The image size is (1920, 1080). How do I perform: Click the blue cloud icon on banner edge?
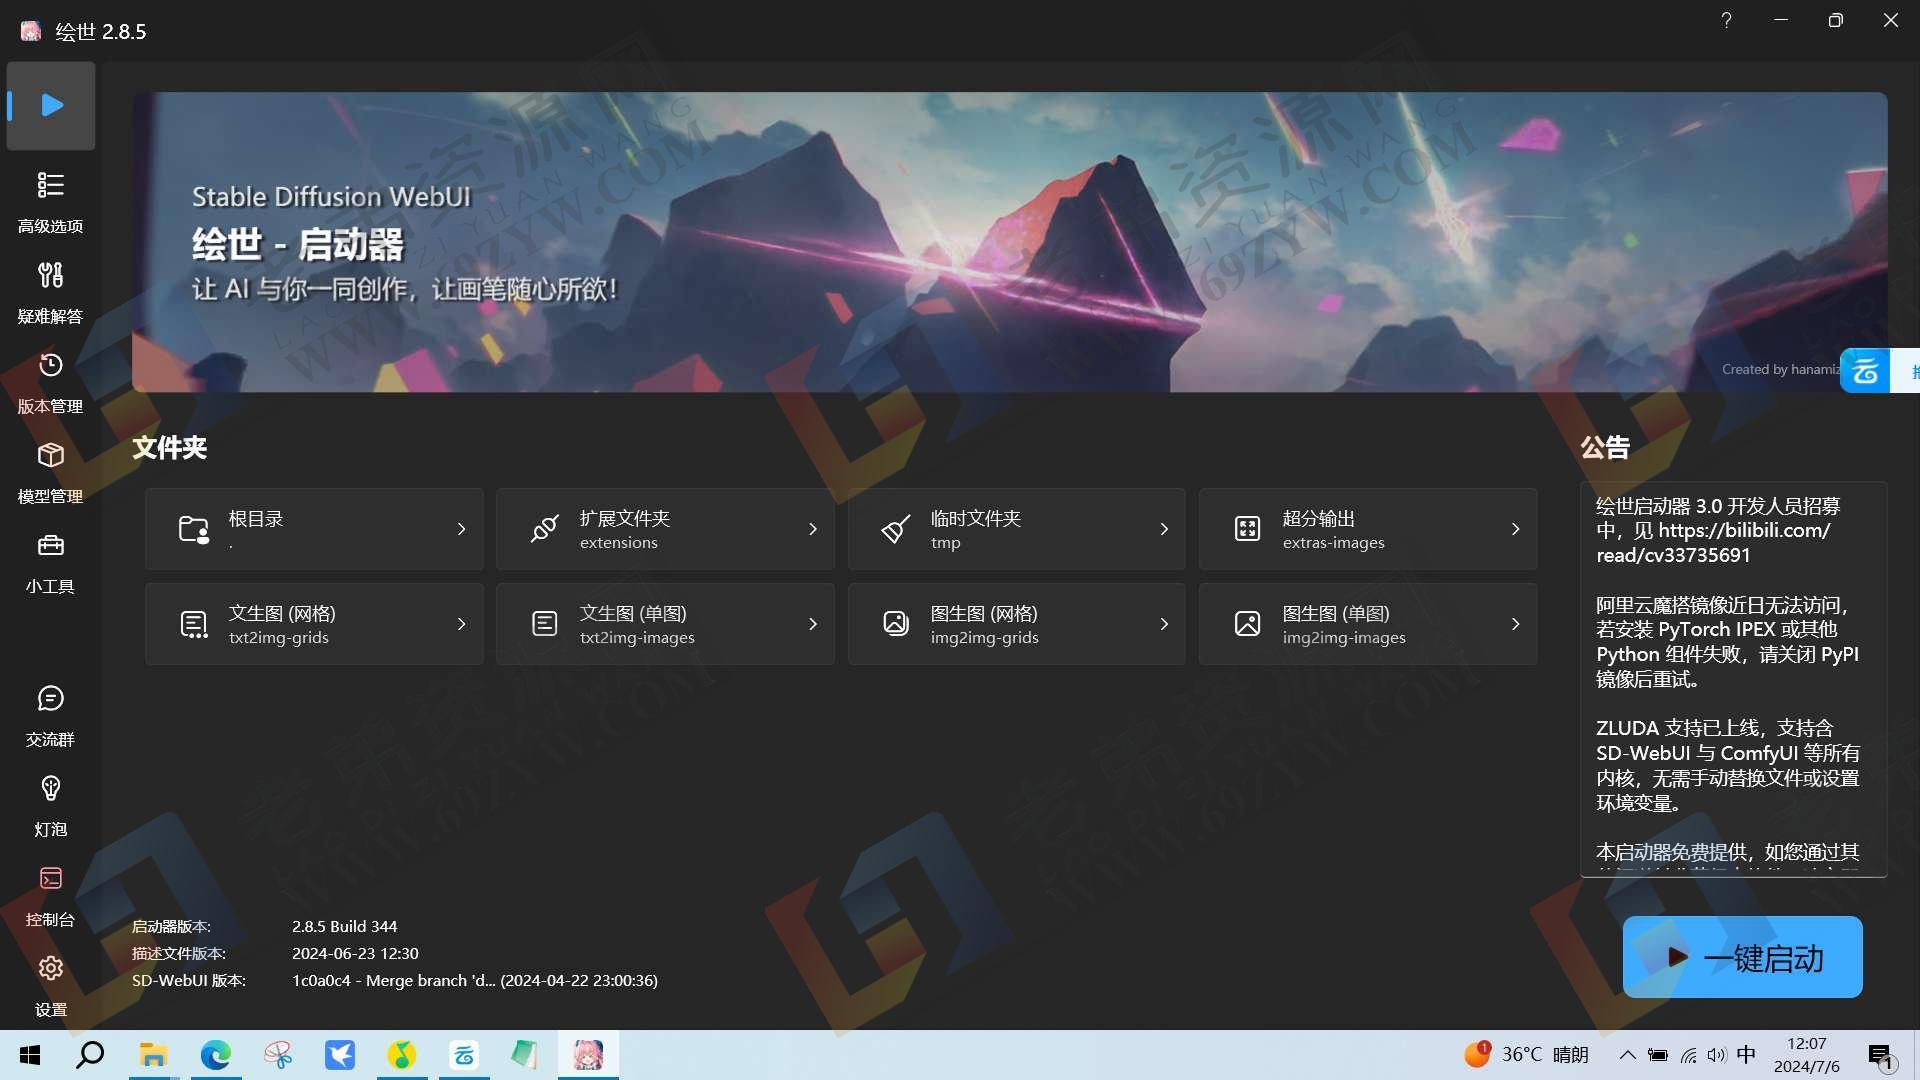click(1865, 371)
